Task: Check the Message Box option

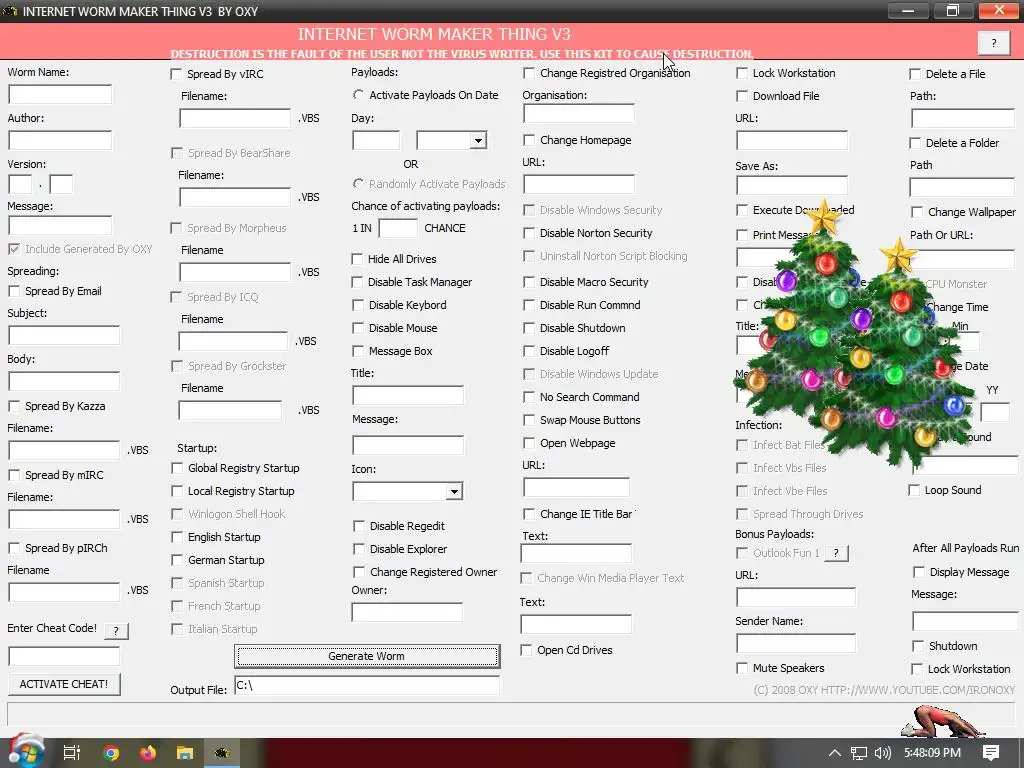Action: pos(358,351)
